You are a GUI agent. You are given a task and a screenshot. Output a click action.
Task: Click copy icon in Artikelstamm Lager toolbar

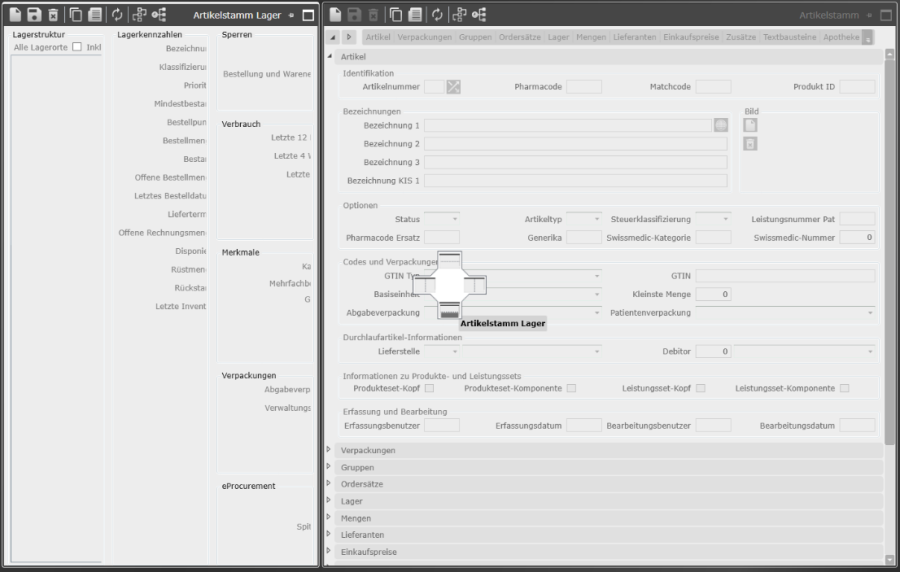[x=76, y=15]
